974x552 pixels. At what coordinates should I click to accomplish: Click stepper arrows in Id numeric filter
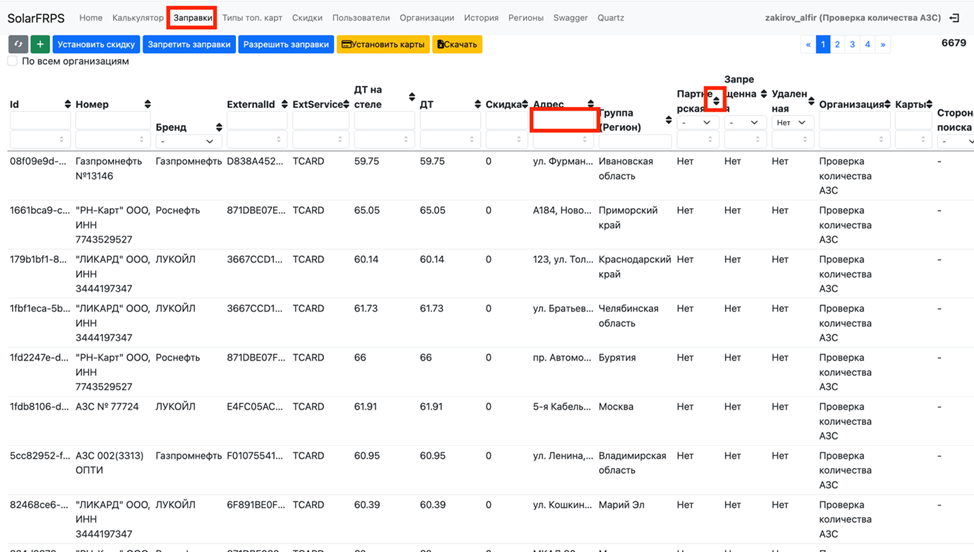tap(61, 140)
